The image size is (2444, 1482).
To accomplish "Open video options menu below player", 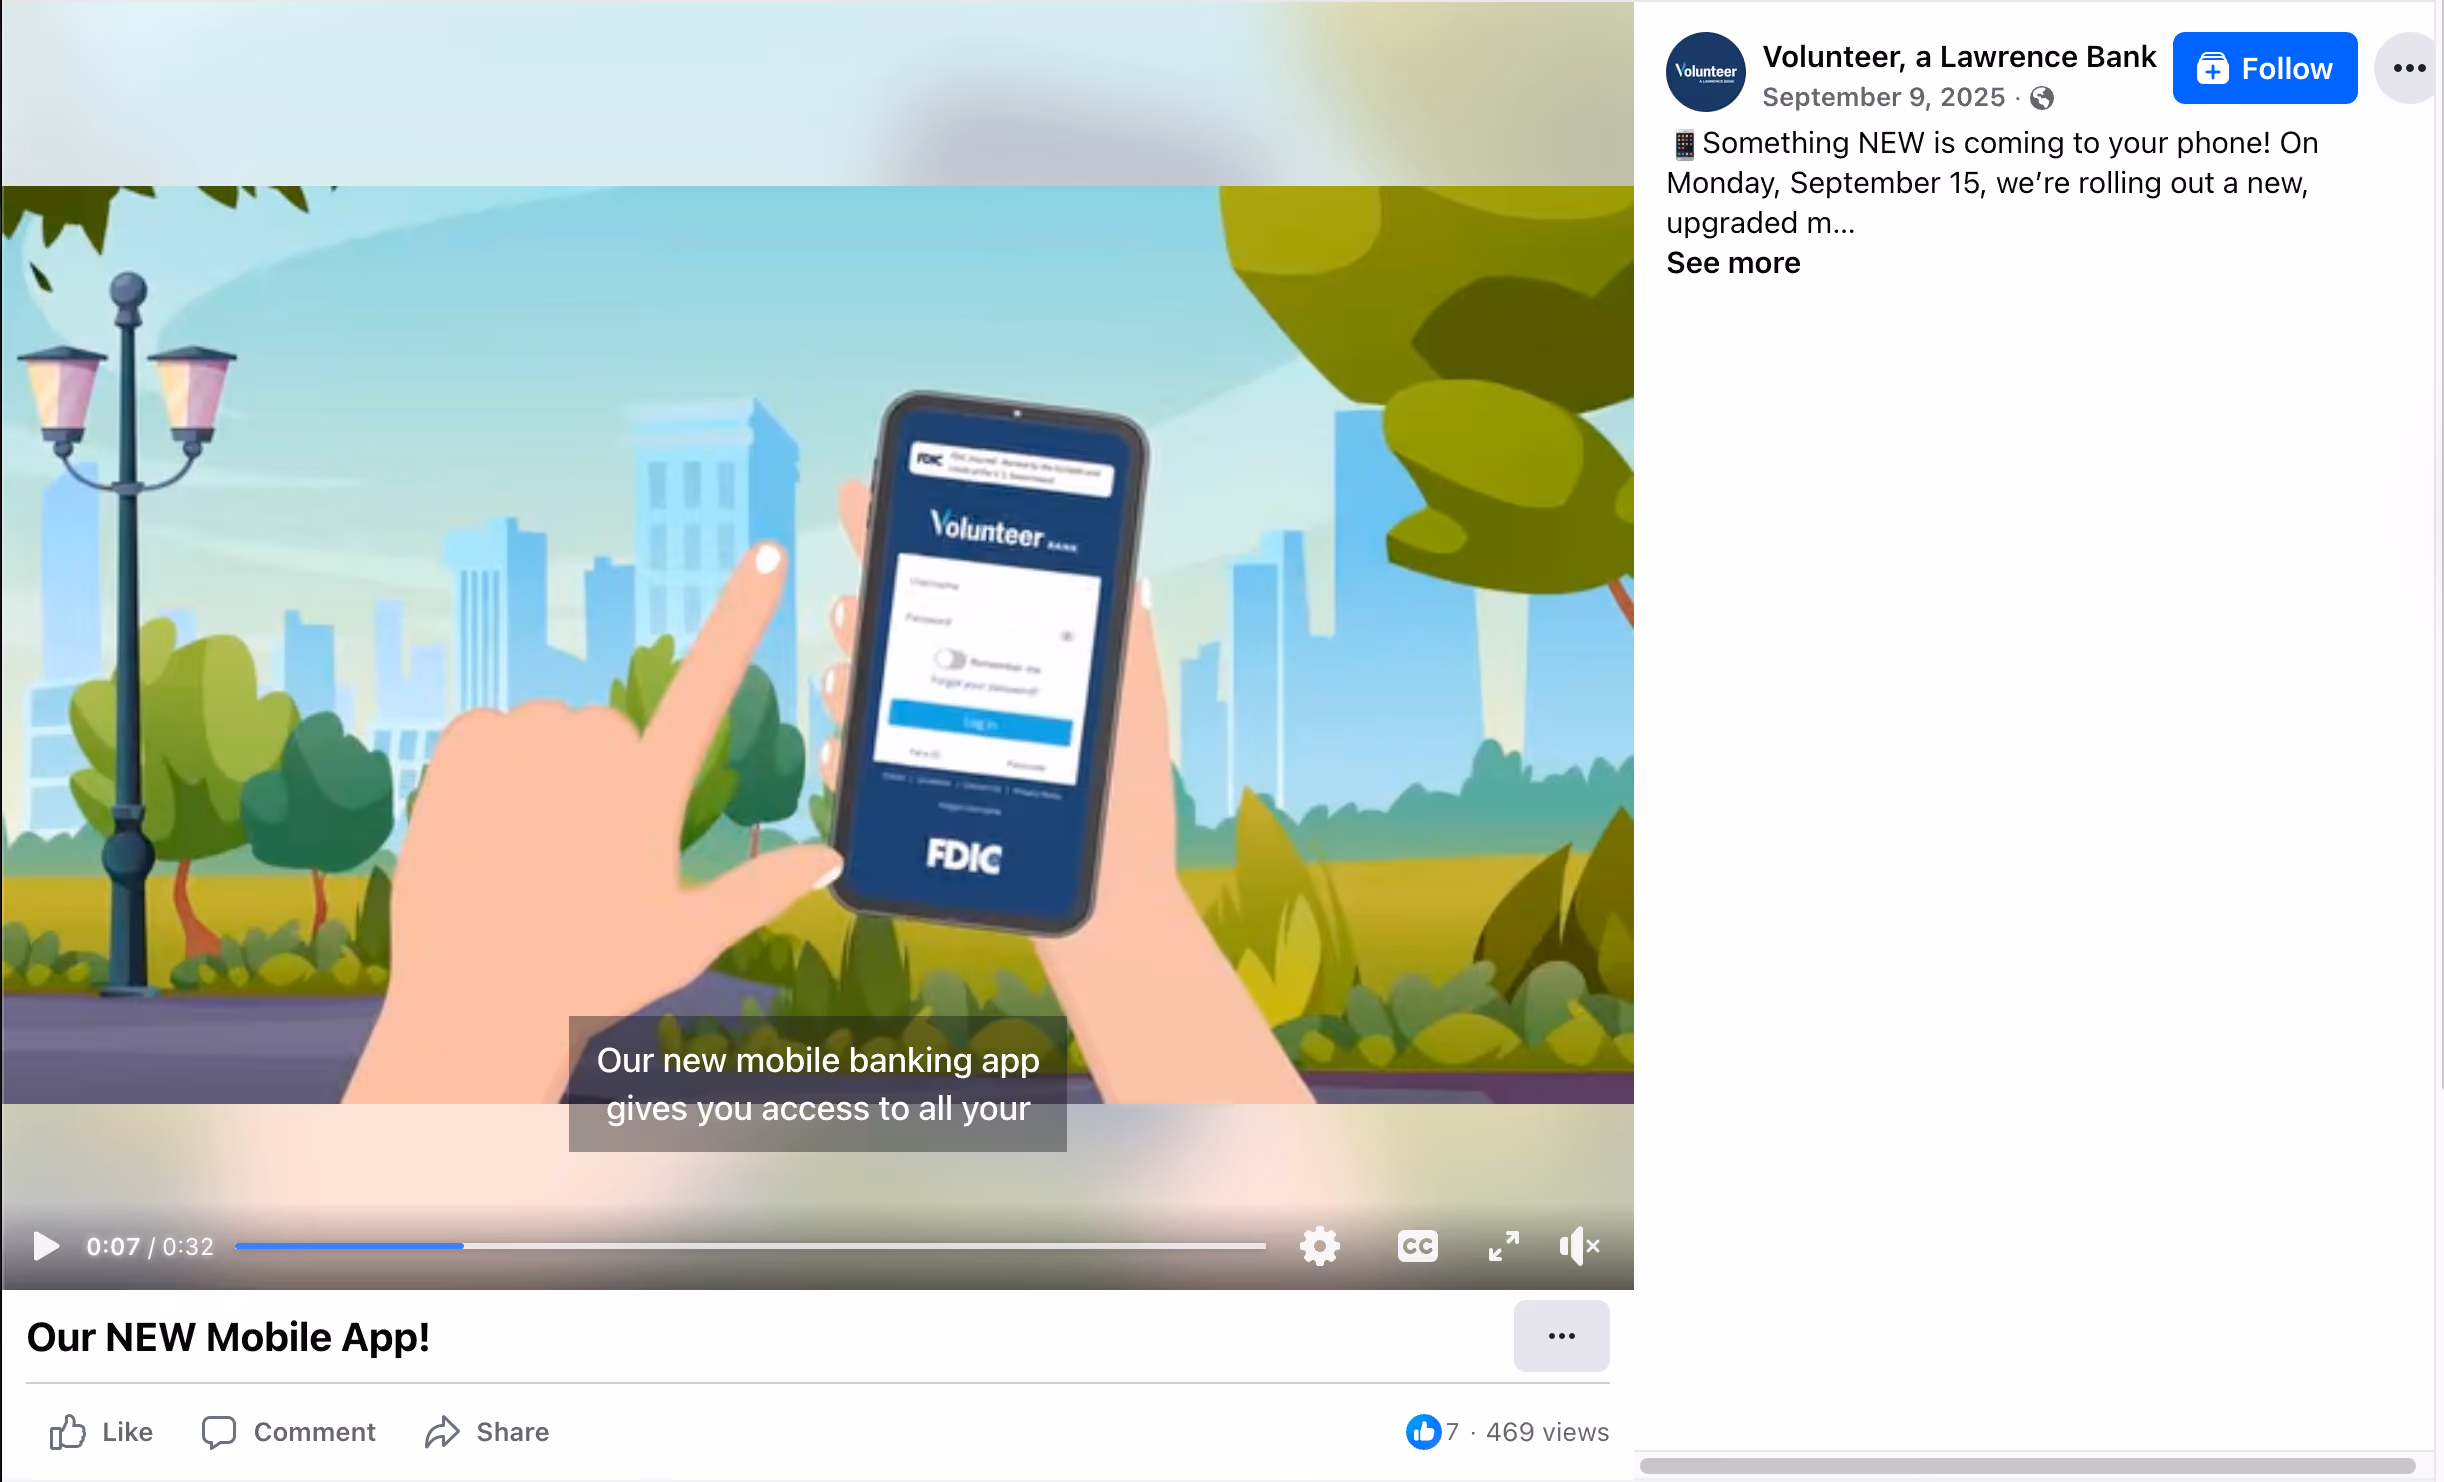I will (1561, 1336).
